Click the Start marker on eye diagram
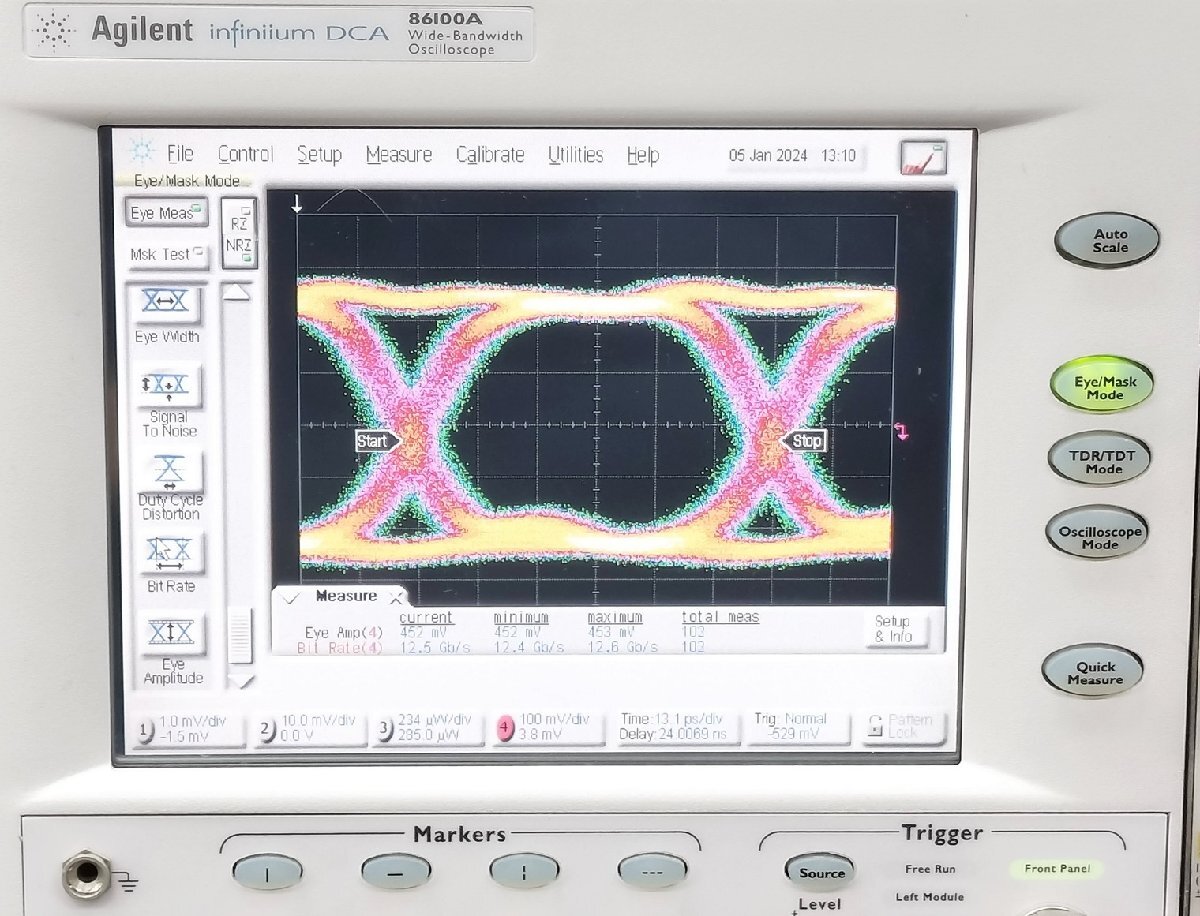Viewport: 1200px width, 916px height. pyautogui.click(x=378, y=441)
